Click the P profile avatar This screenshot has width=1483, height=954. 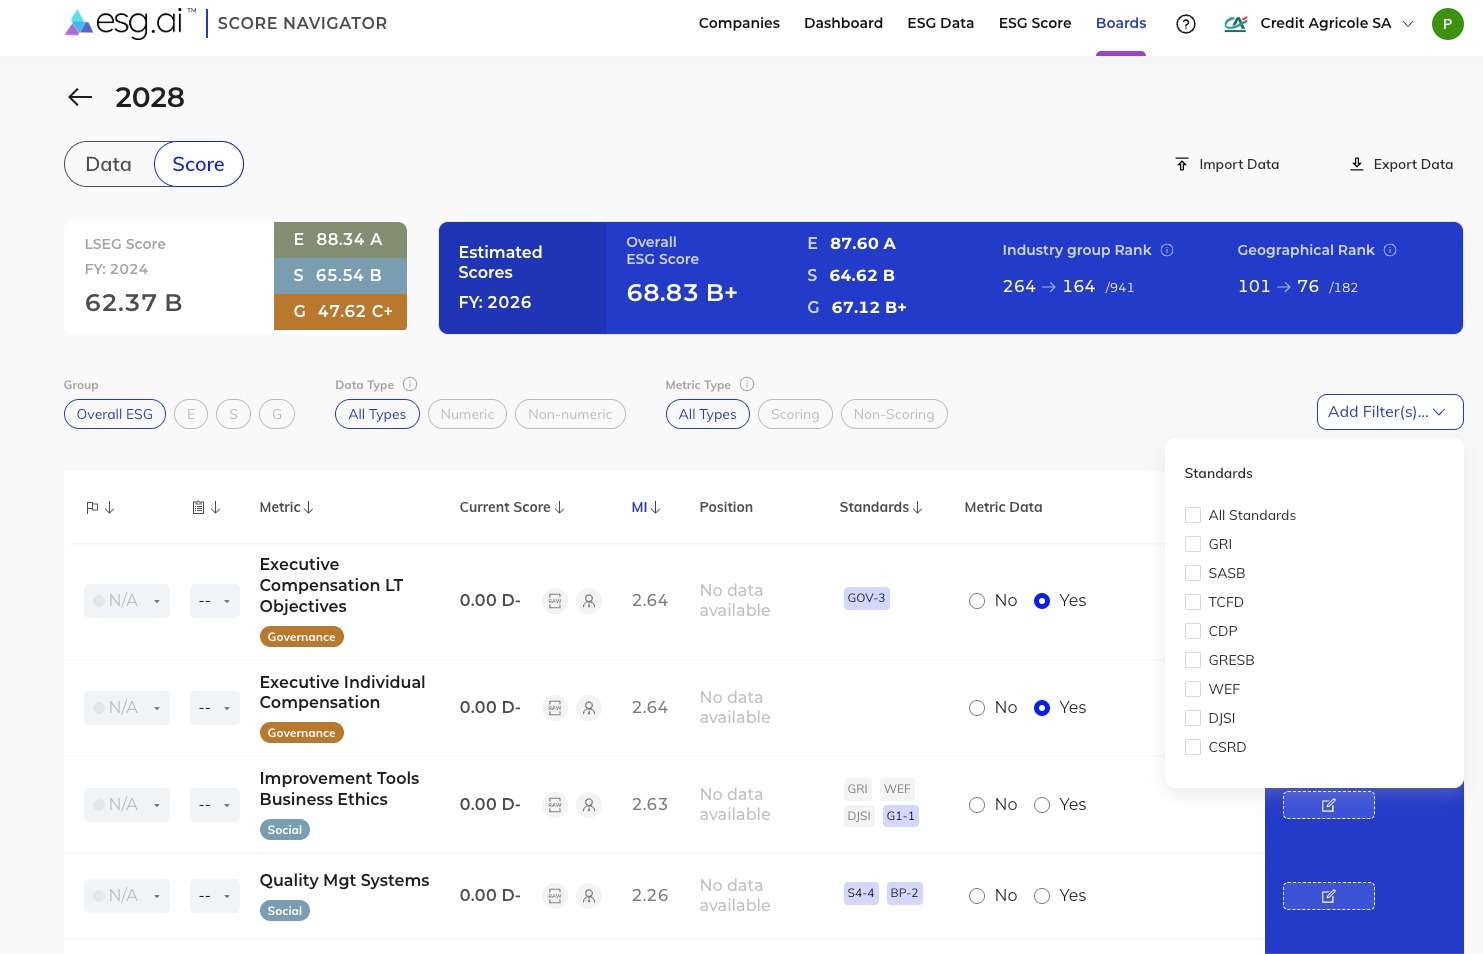click(x=1448, y=24)
